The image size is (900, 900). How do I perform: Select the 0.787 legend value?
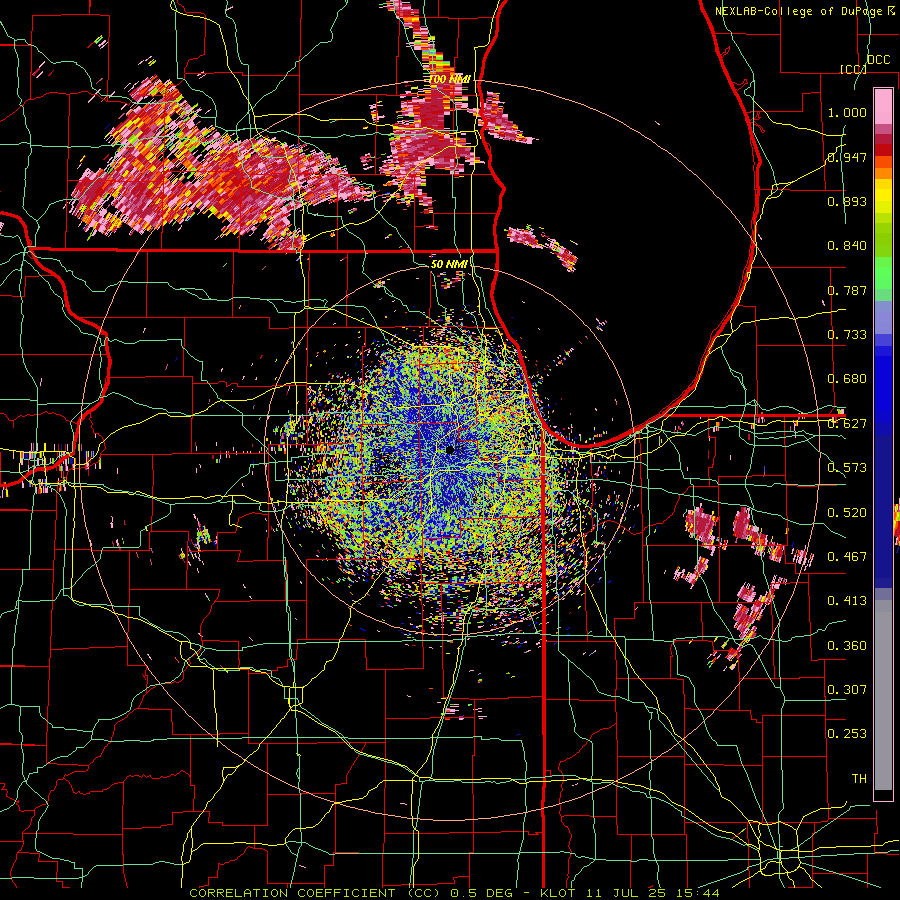click(847, 290)
